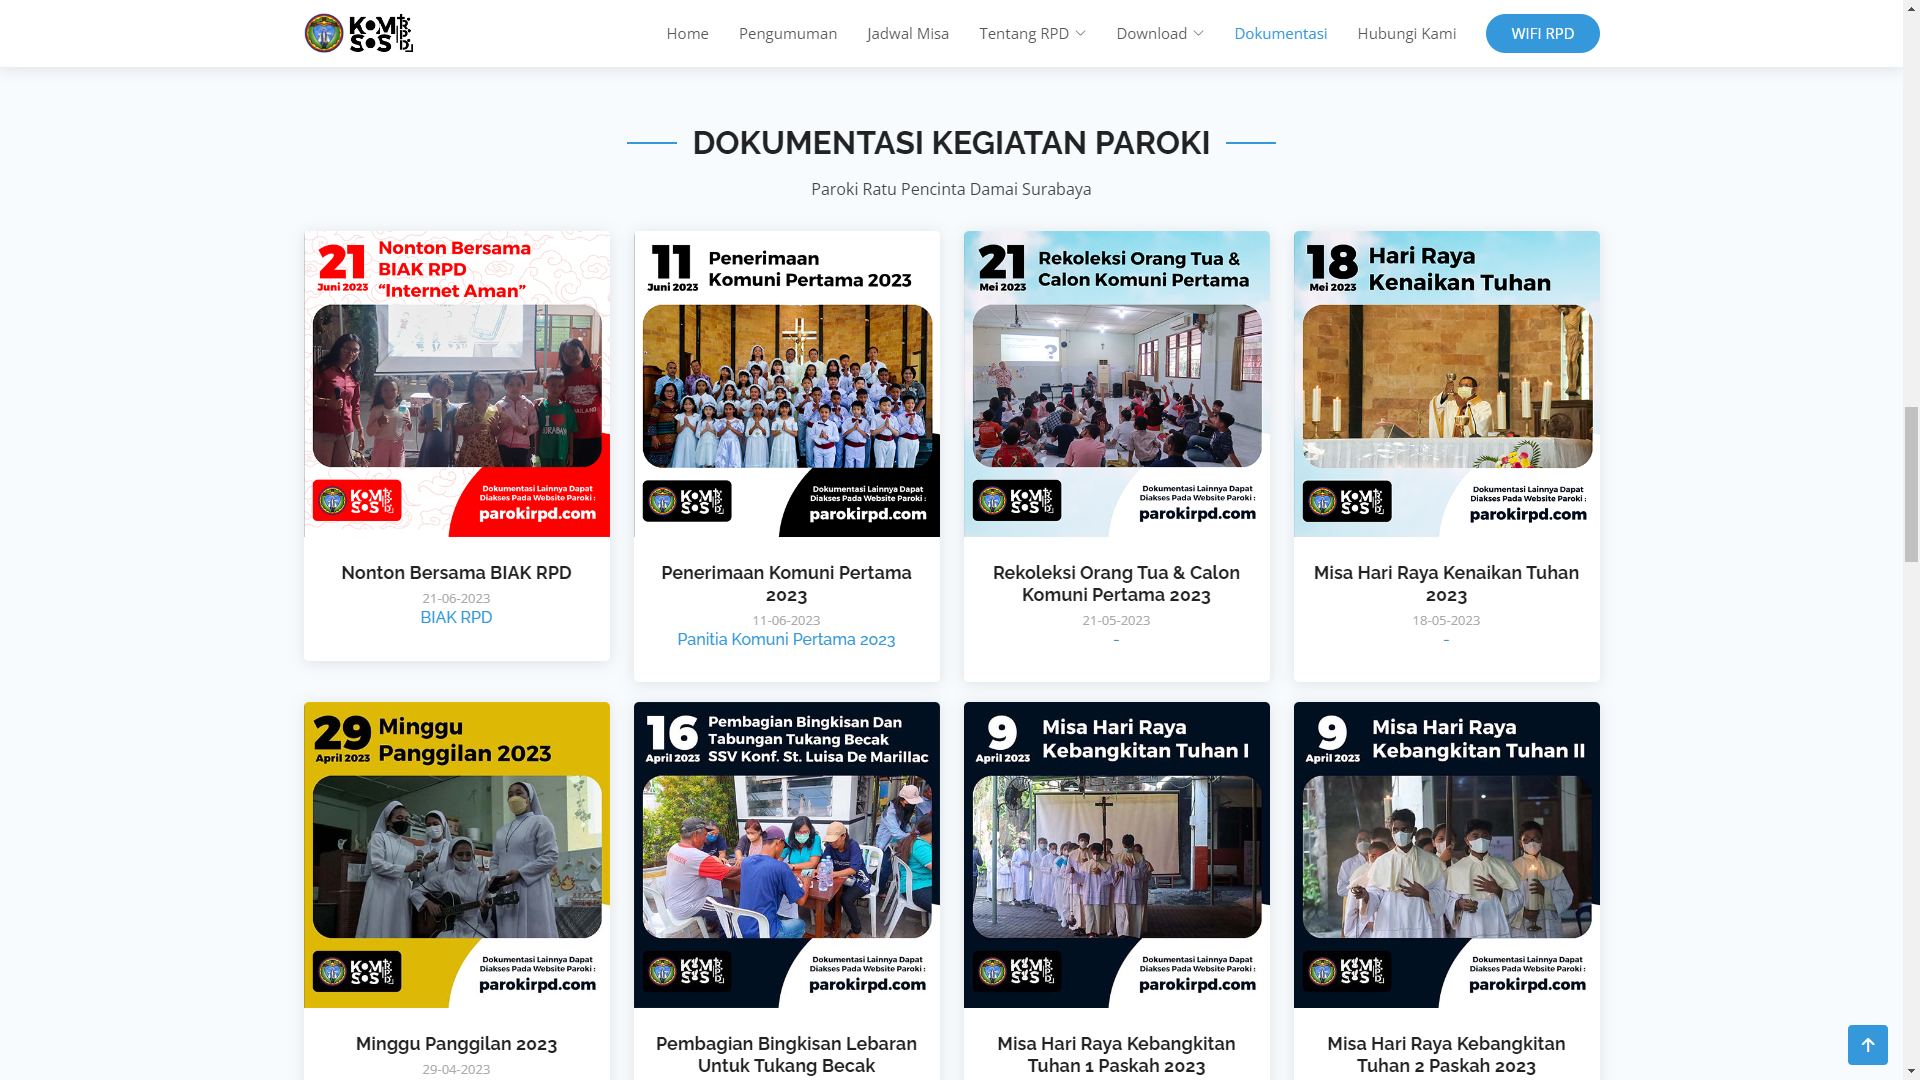Image resolution: width=1920 pixels, height=1080 pixels.
Task: Click the Panitia Komuni Pertama 2023 link
Action: coord(786,640)
